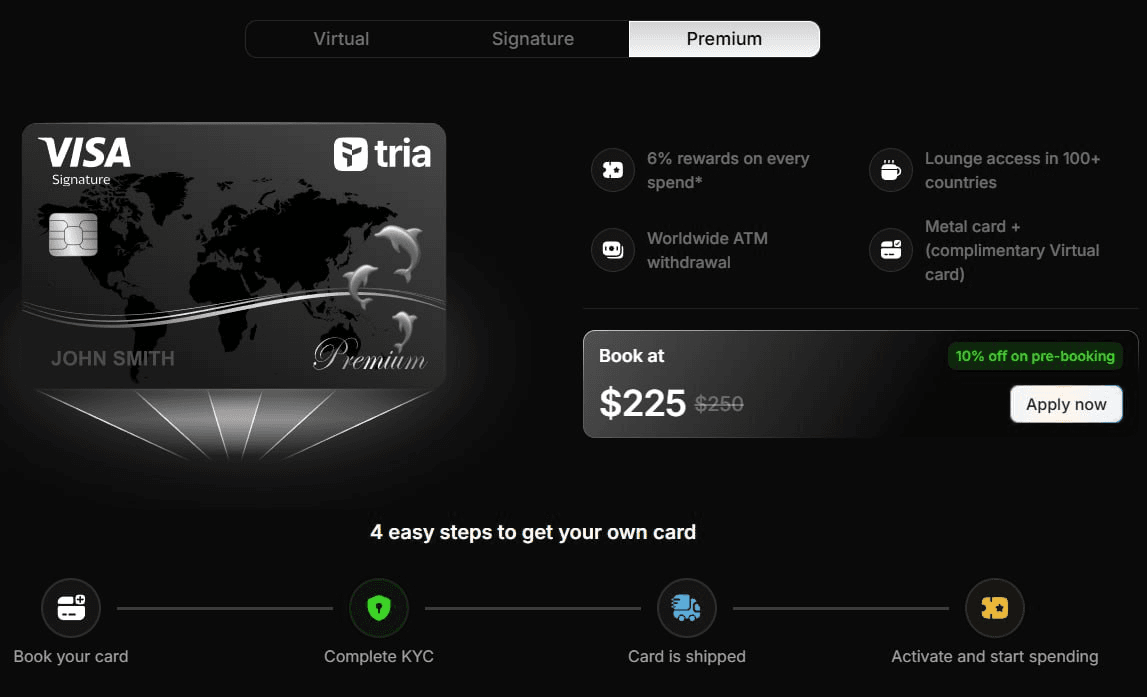Image resolution: width=1147 pixels, height=697 pixels.
Task: Click the Worldwide ATM withdrawal cash icon
Action: coord(612,250)
